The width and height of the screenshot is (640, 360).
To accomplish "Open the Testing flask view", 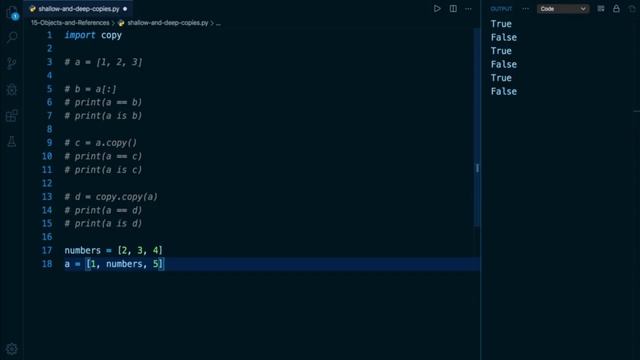I will click(x=12, y=142).
